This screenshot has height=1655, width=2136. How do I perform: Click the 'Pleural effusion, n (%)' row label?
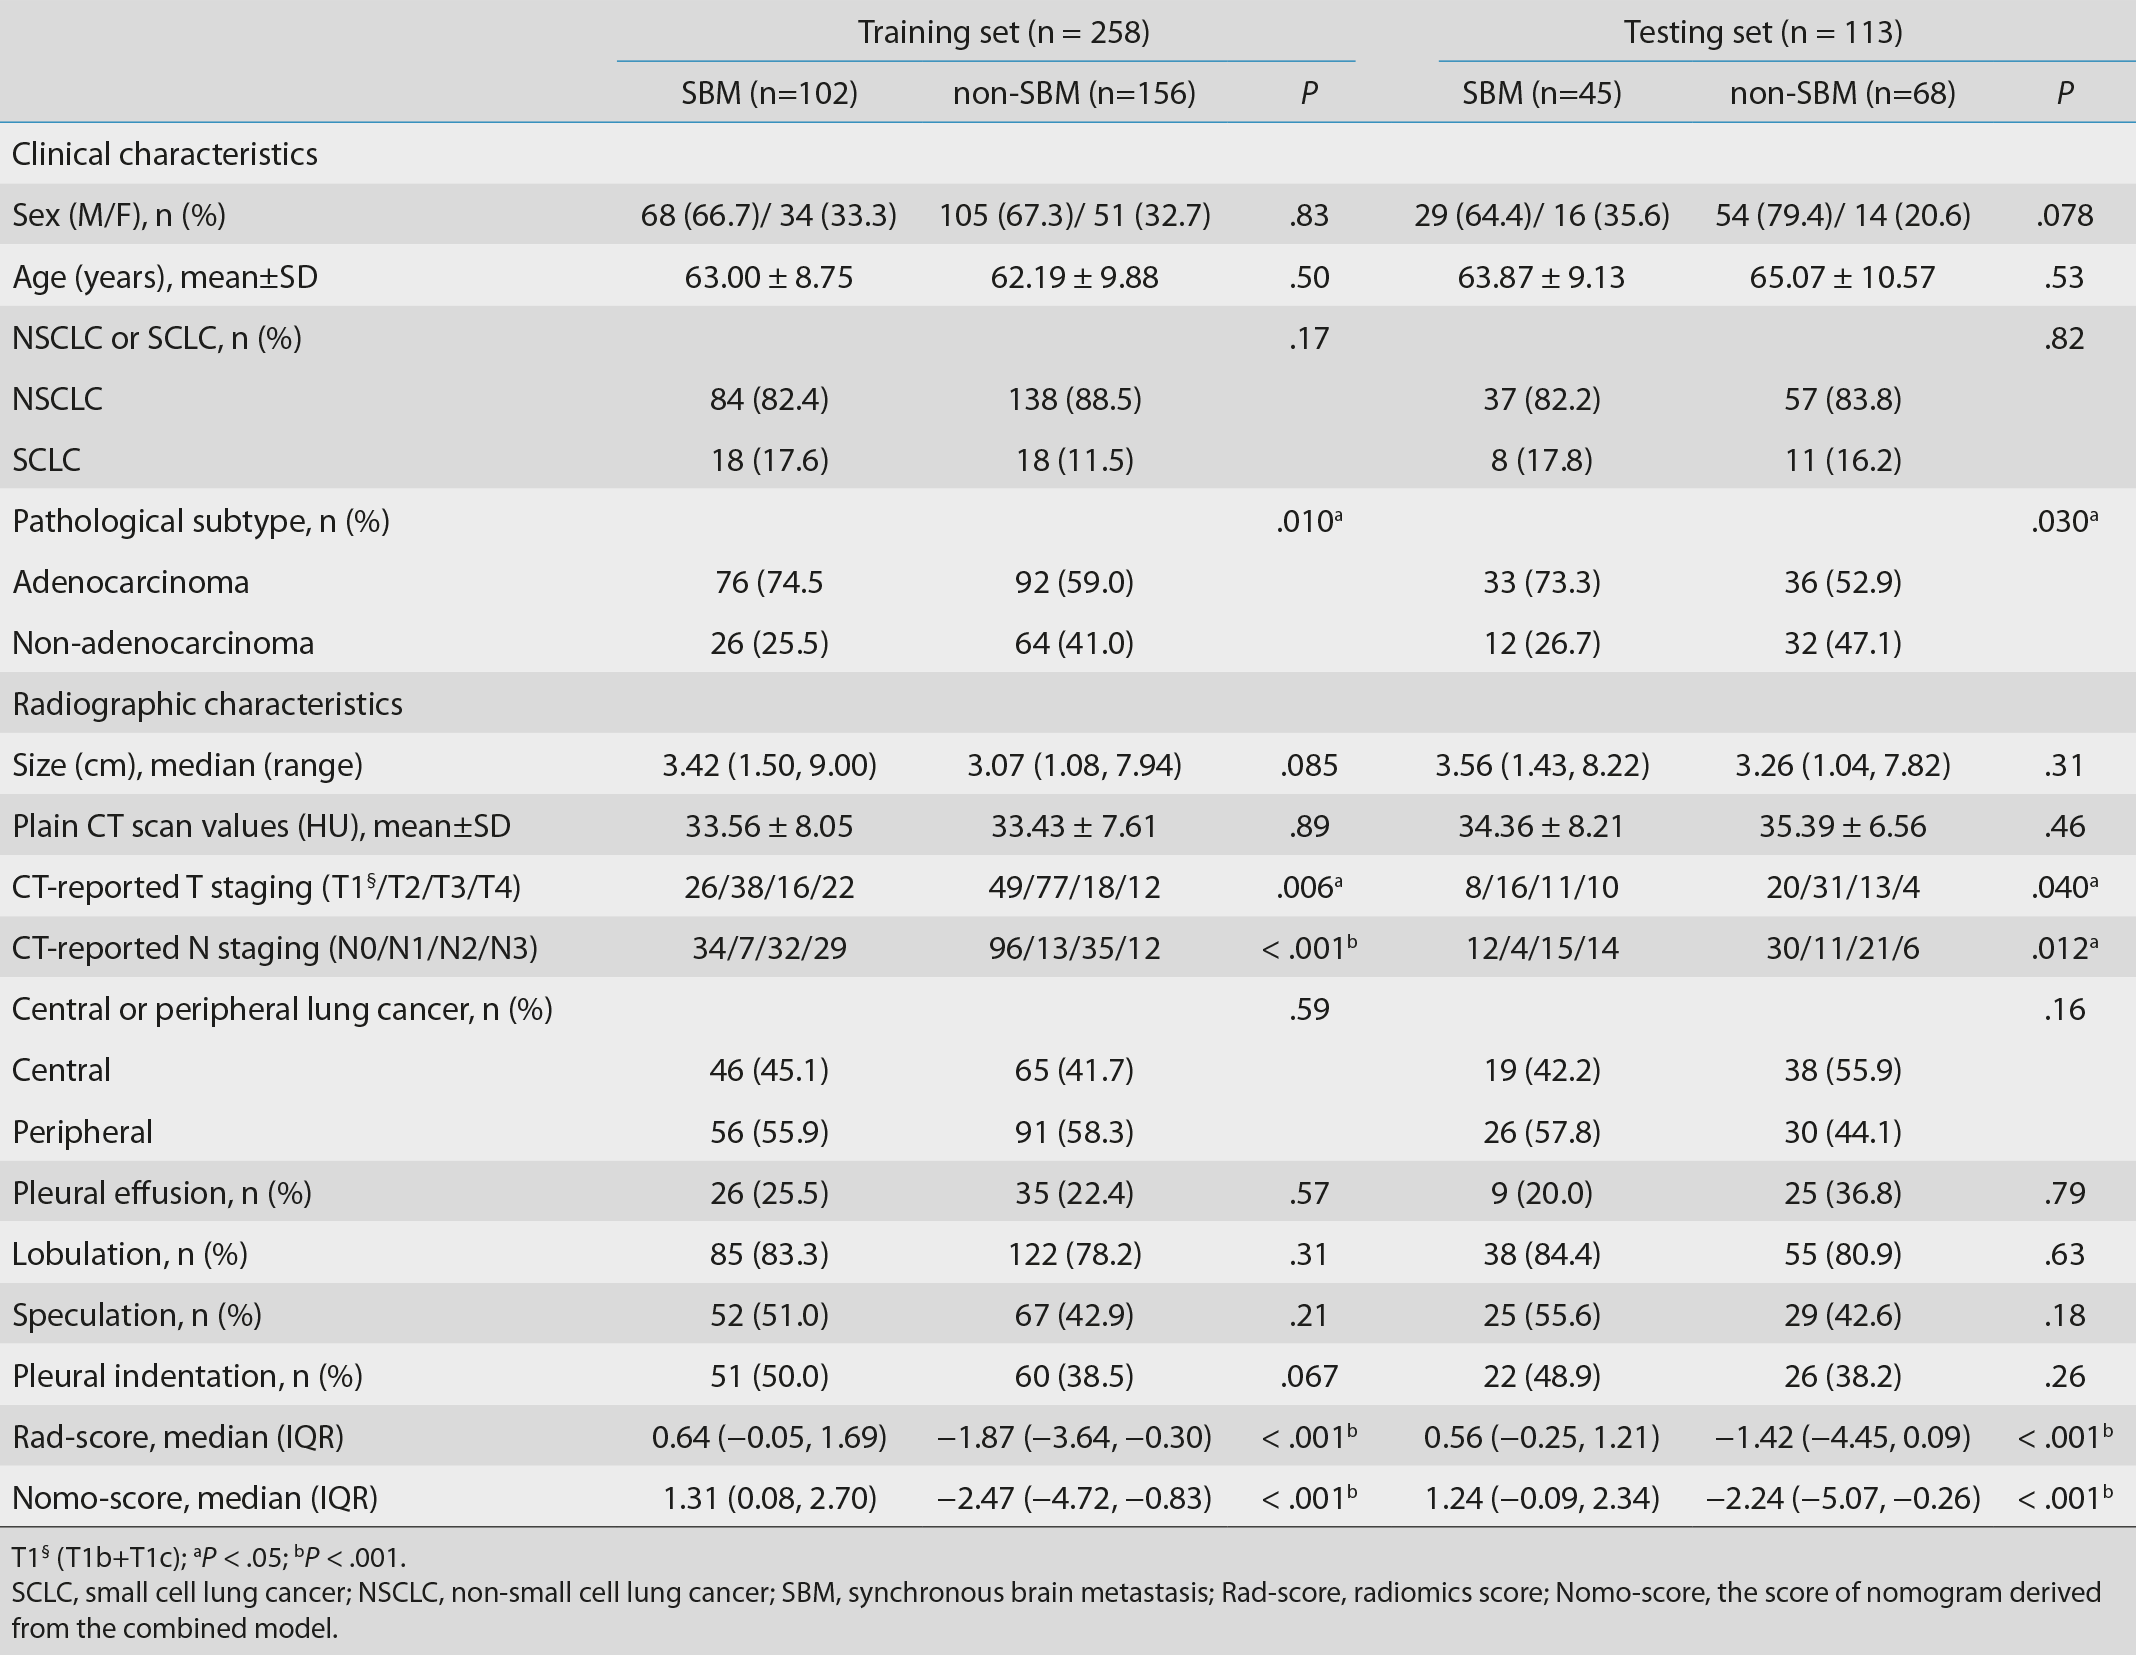(162, 1193)
